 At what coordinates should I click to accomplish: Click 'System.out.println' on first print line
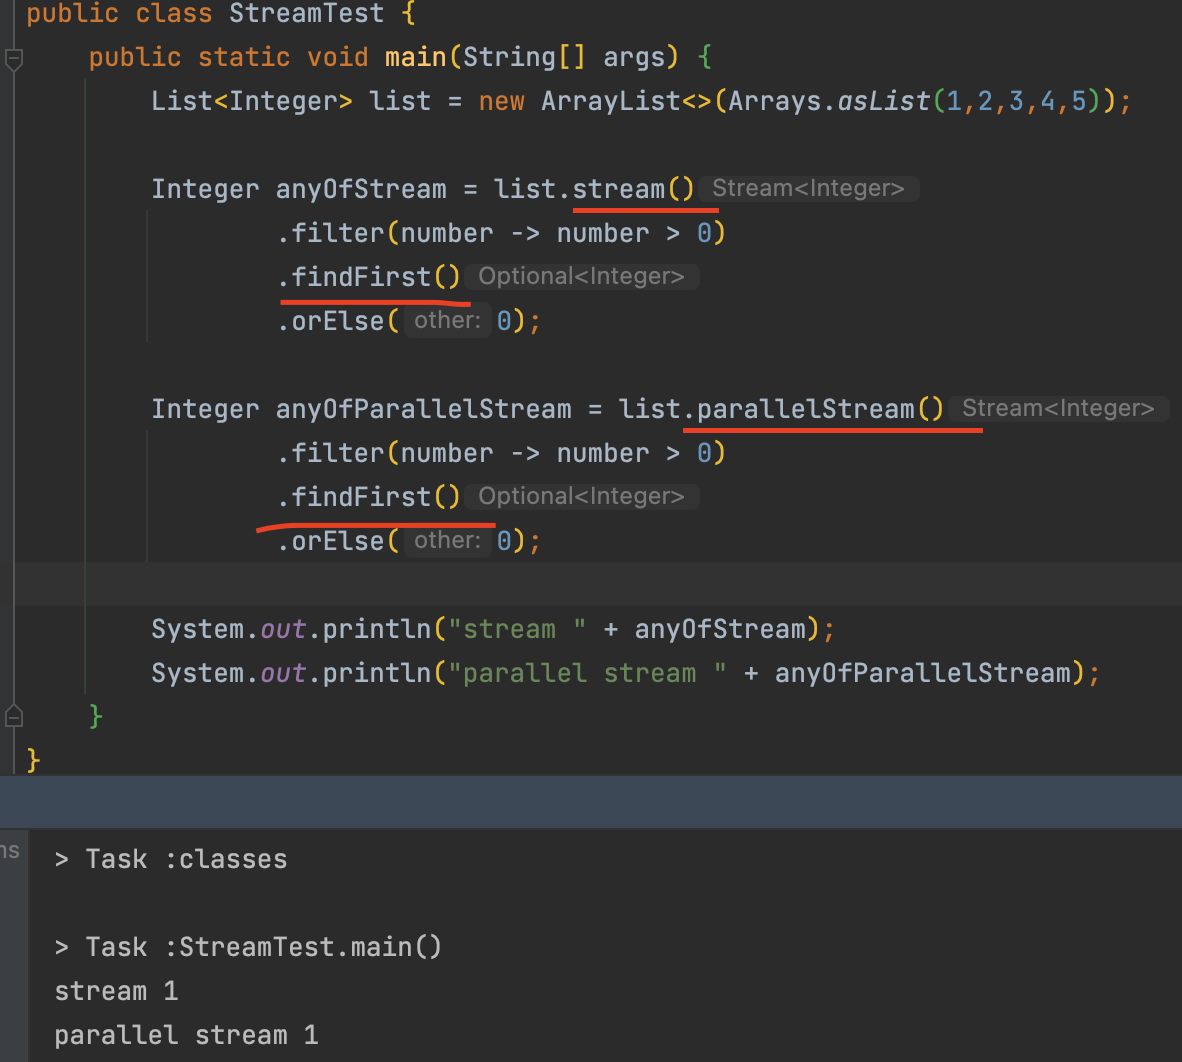point(291,629)
